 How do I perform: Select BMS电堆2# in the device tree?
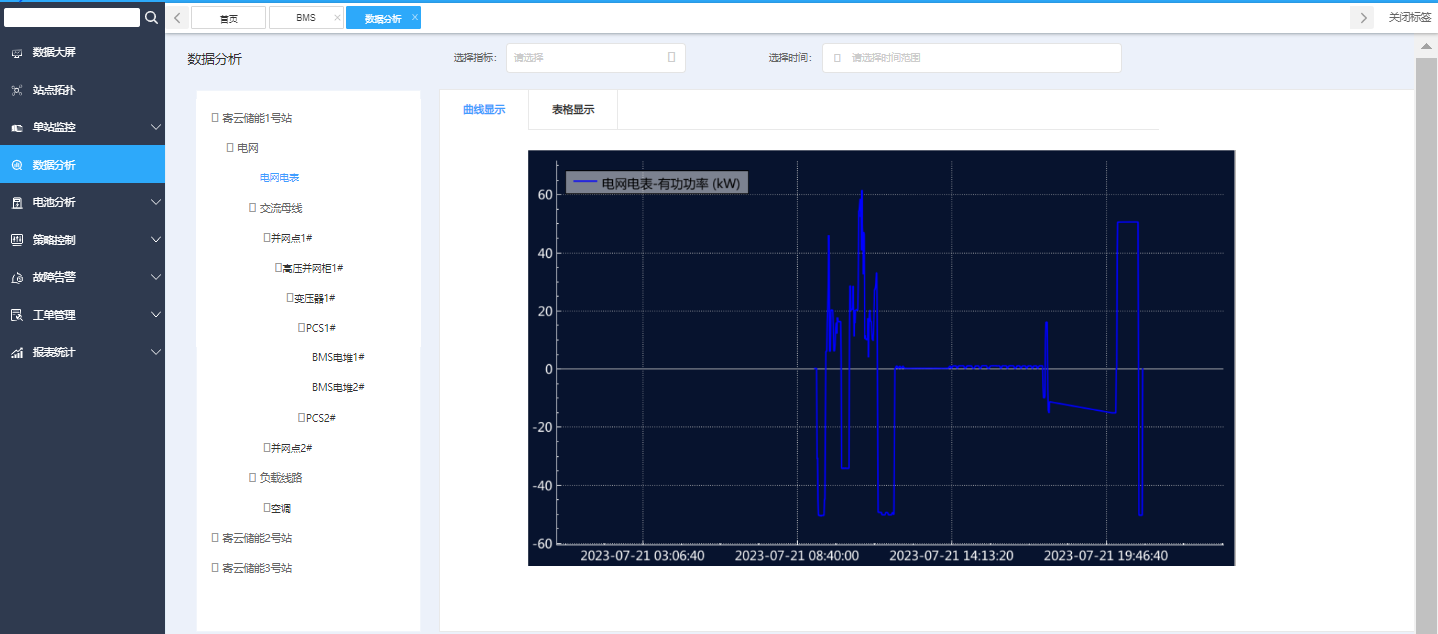tap(338, 388)
